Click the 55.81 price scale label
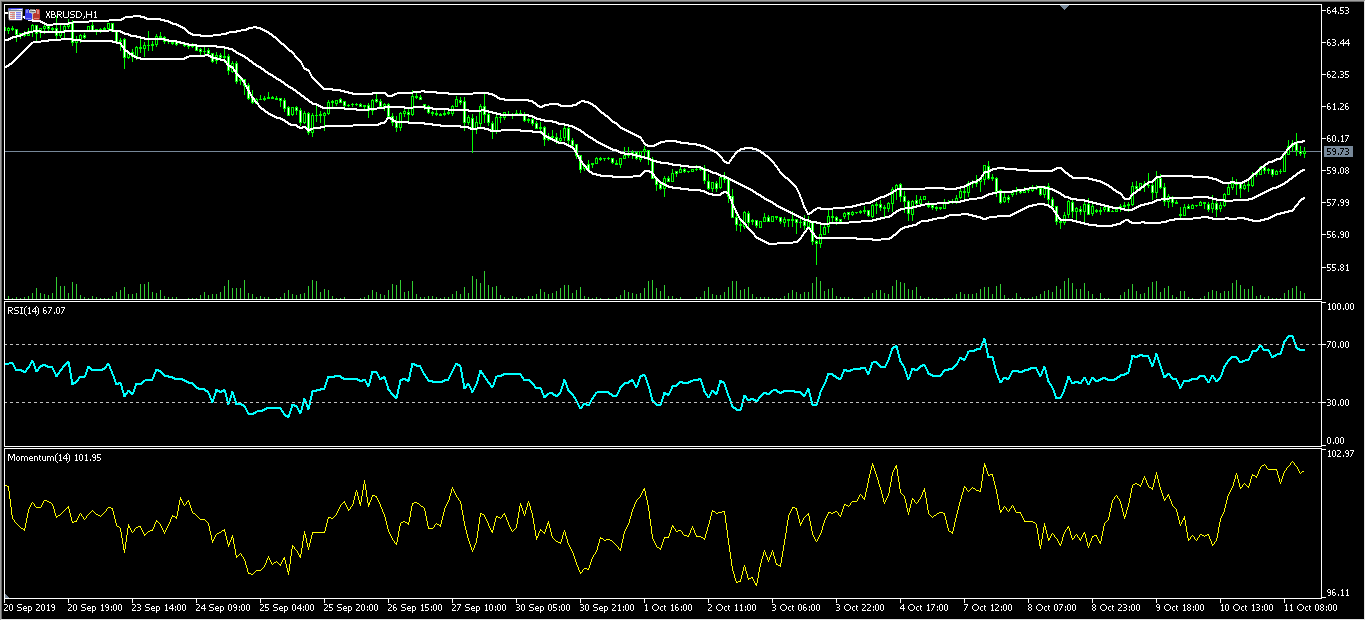The width and height of the screenshot is (1366, 621). tap(1338, 268)
